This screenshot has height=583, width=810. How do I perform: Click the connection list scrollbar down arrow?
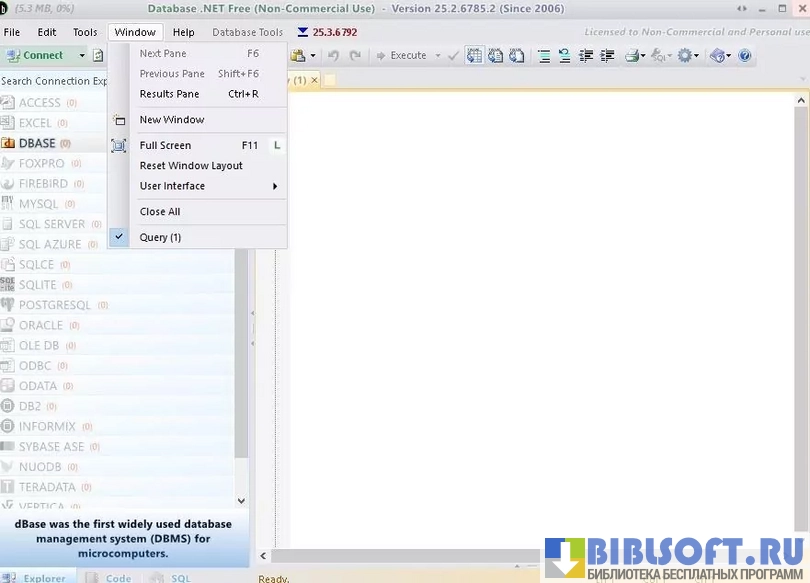pyautogui.click(x=241, y=500)
